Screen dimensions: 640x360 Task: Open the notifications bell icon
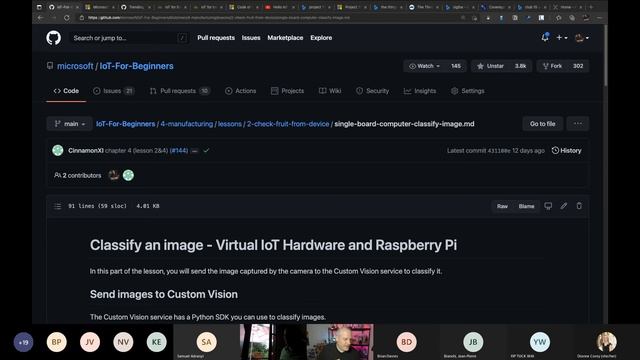[x=545, y=38]
